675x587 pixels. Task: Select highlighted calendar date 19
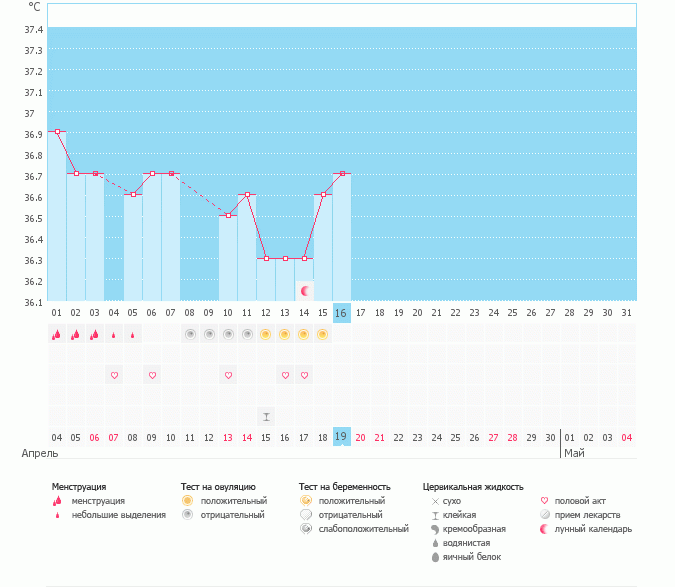(342, 437)
